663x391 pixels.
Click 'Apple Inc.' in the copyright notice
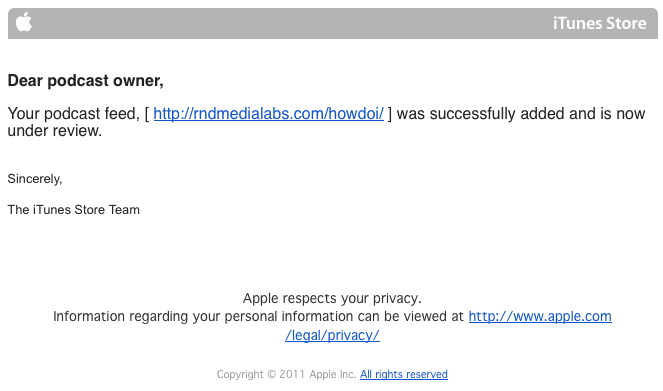coord(333,375)
